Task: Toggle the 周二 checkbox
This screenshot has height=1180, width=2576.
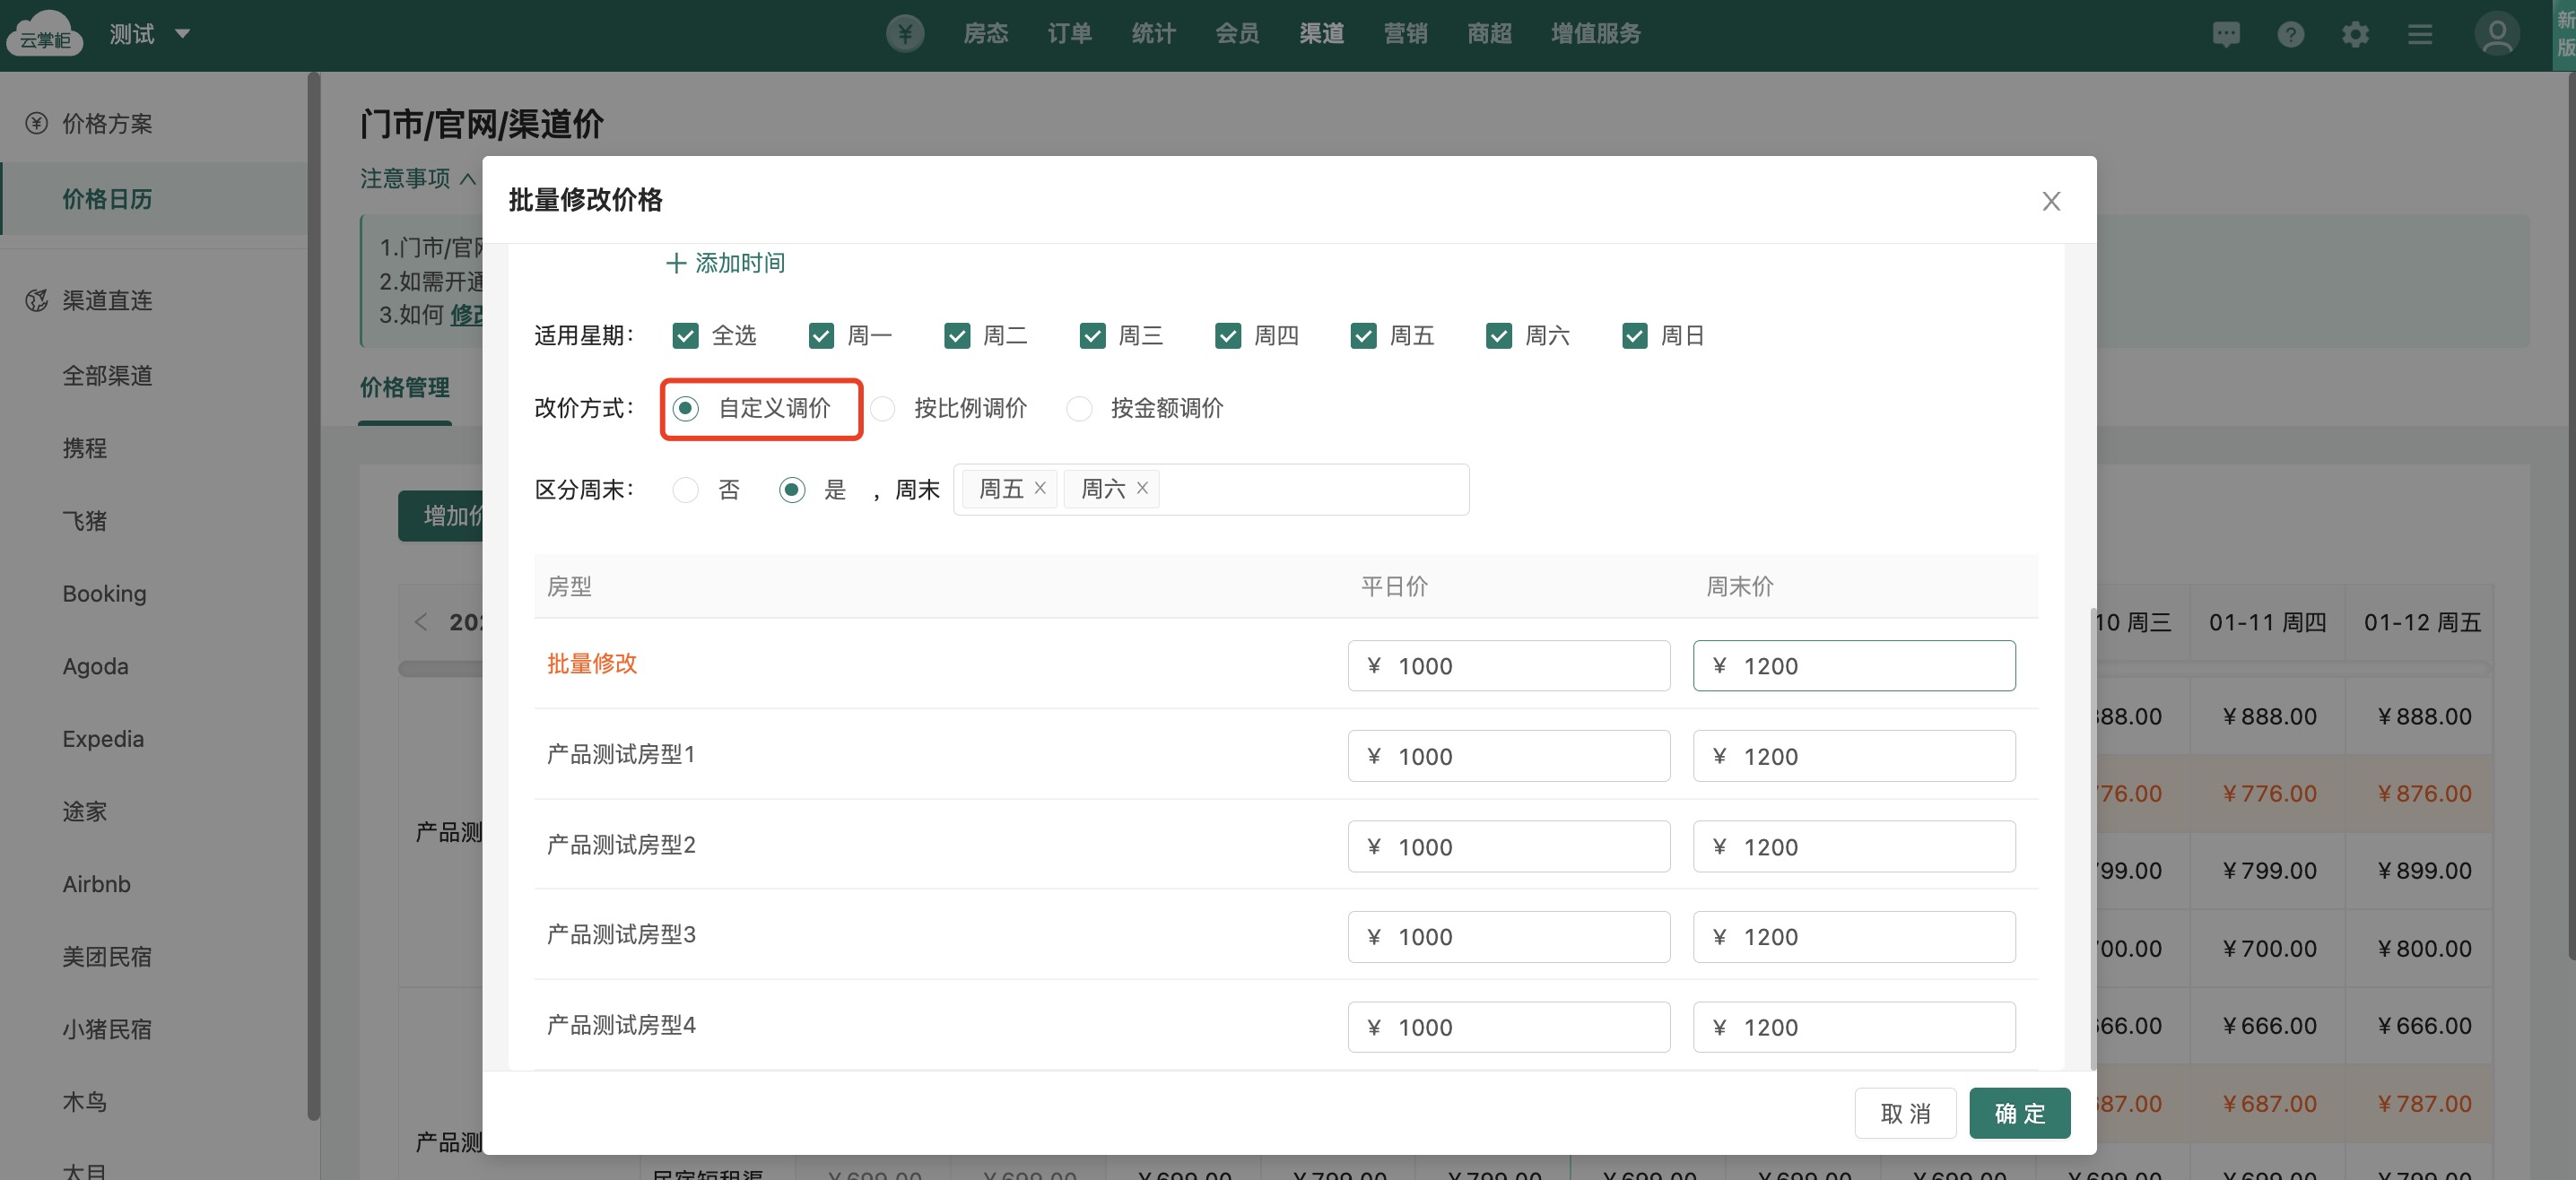Action: (x=957, y=336)
